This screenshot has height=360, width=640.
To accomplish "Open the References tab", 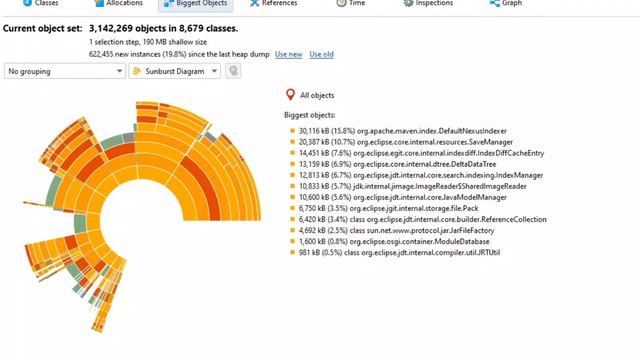I will 273,3.
